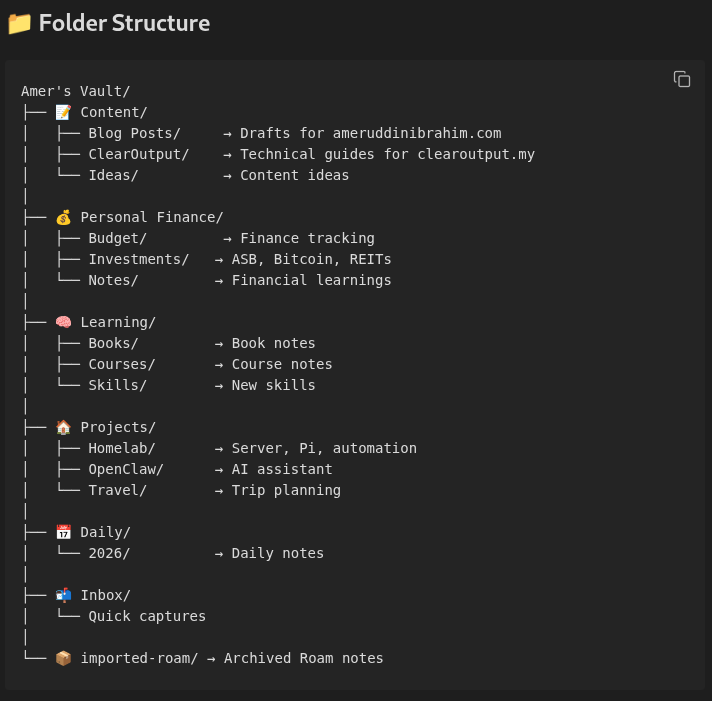The image size is (712, 701).
Task: Click the Blog Posts/ entry
Action: 134,133
